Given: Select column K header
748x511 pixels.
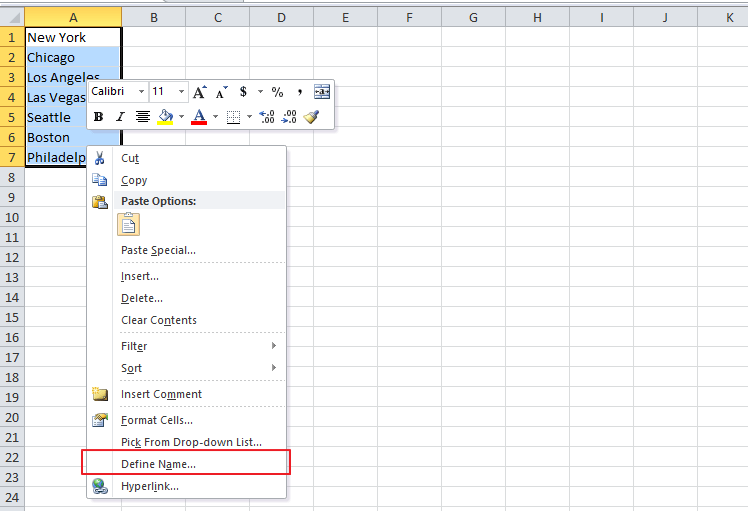Looking at the screenshot, I should click(723, 18).
